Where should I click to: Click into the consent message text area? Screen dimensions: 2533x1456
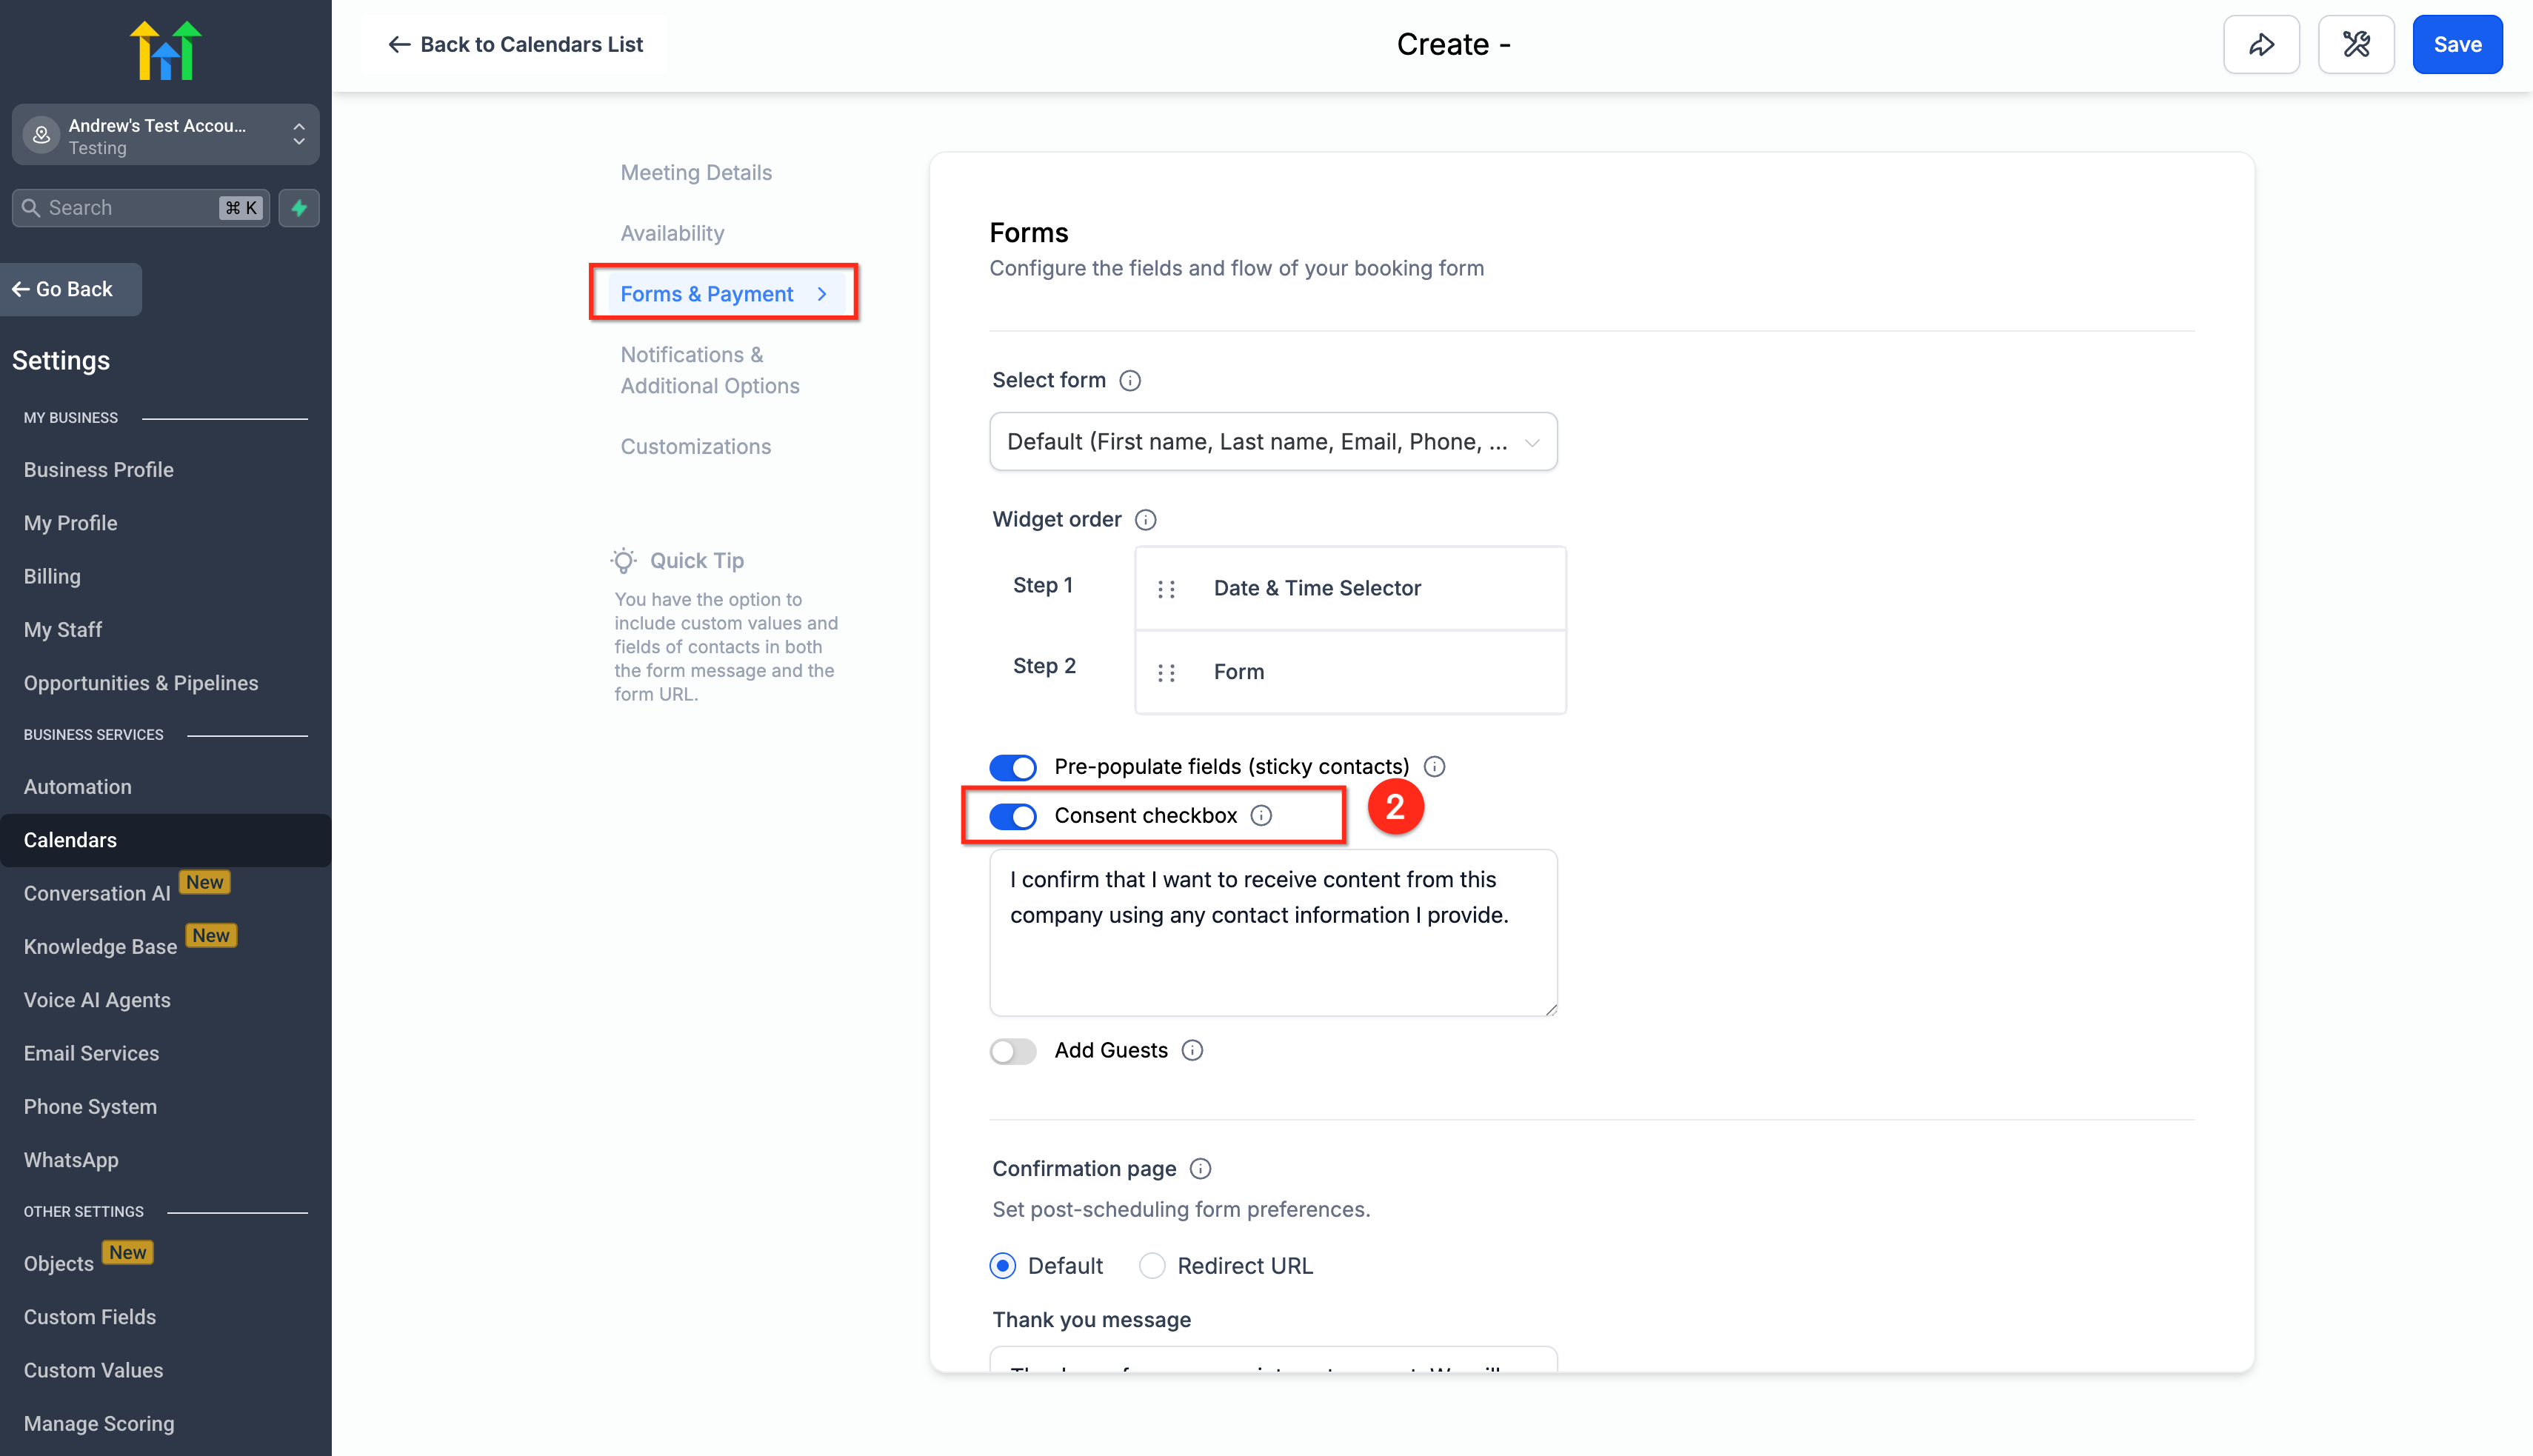(x=1272, y=933)
